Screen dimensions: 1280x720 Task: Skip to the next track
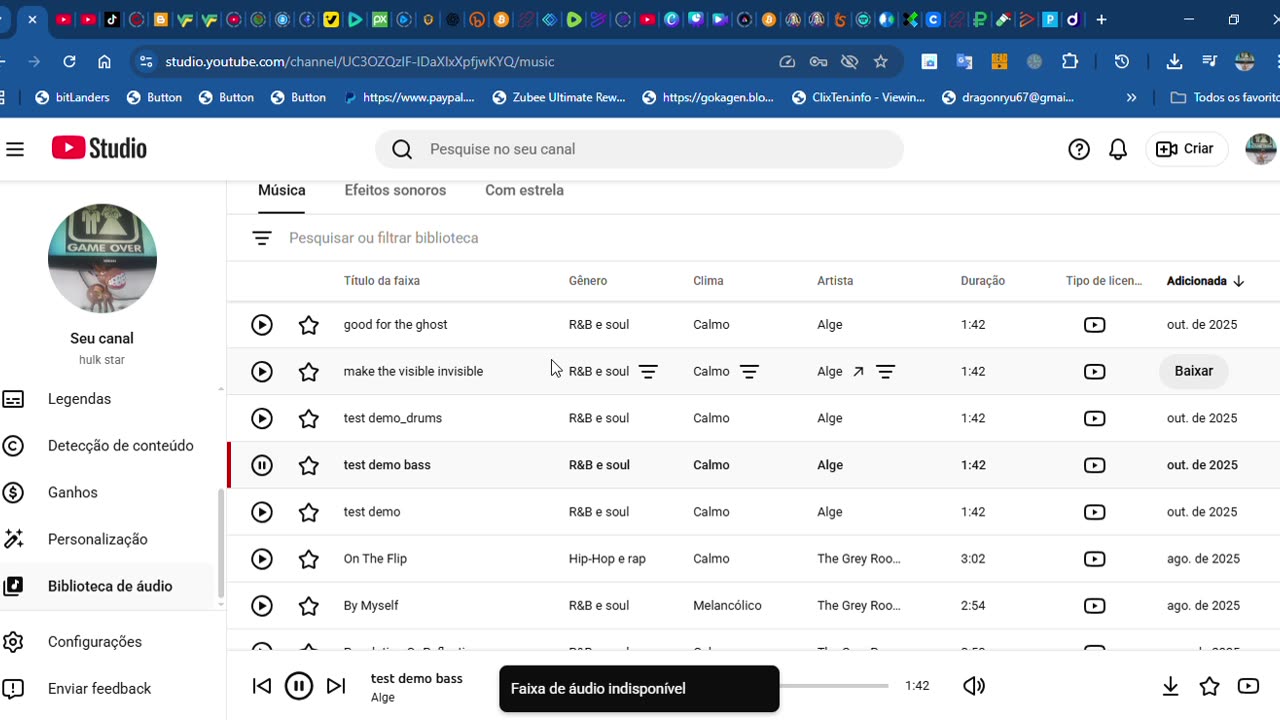click(x=336, y=686)
